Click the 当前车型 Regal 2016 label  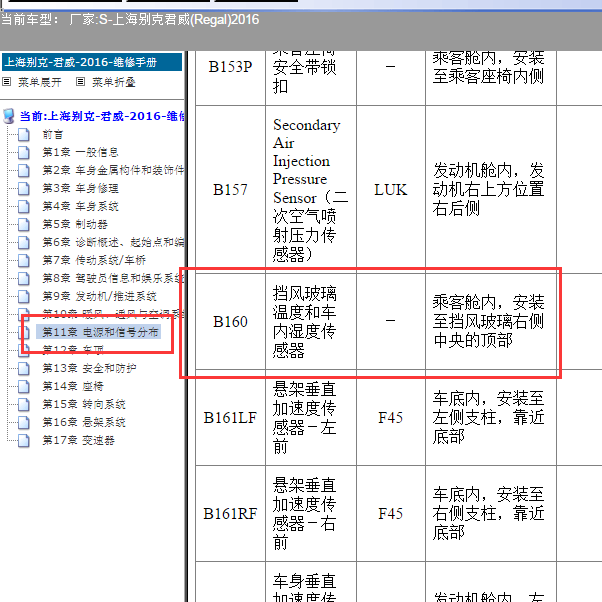(130, 19)
